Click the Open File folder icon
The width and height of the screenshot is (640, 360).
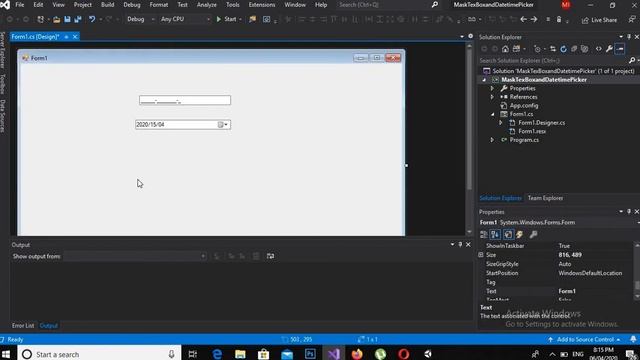coord(56,19)
